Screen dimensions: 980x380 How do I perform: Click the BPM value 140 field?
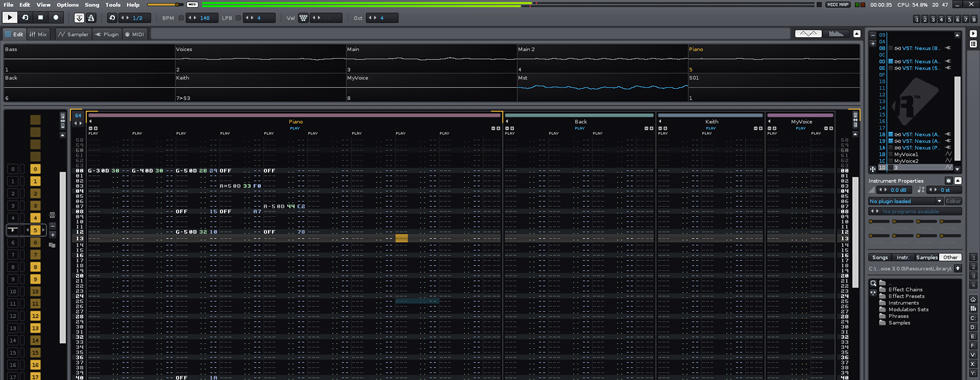click(202, 18)
